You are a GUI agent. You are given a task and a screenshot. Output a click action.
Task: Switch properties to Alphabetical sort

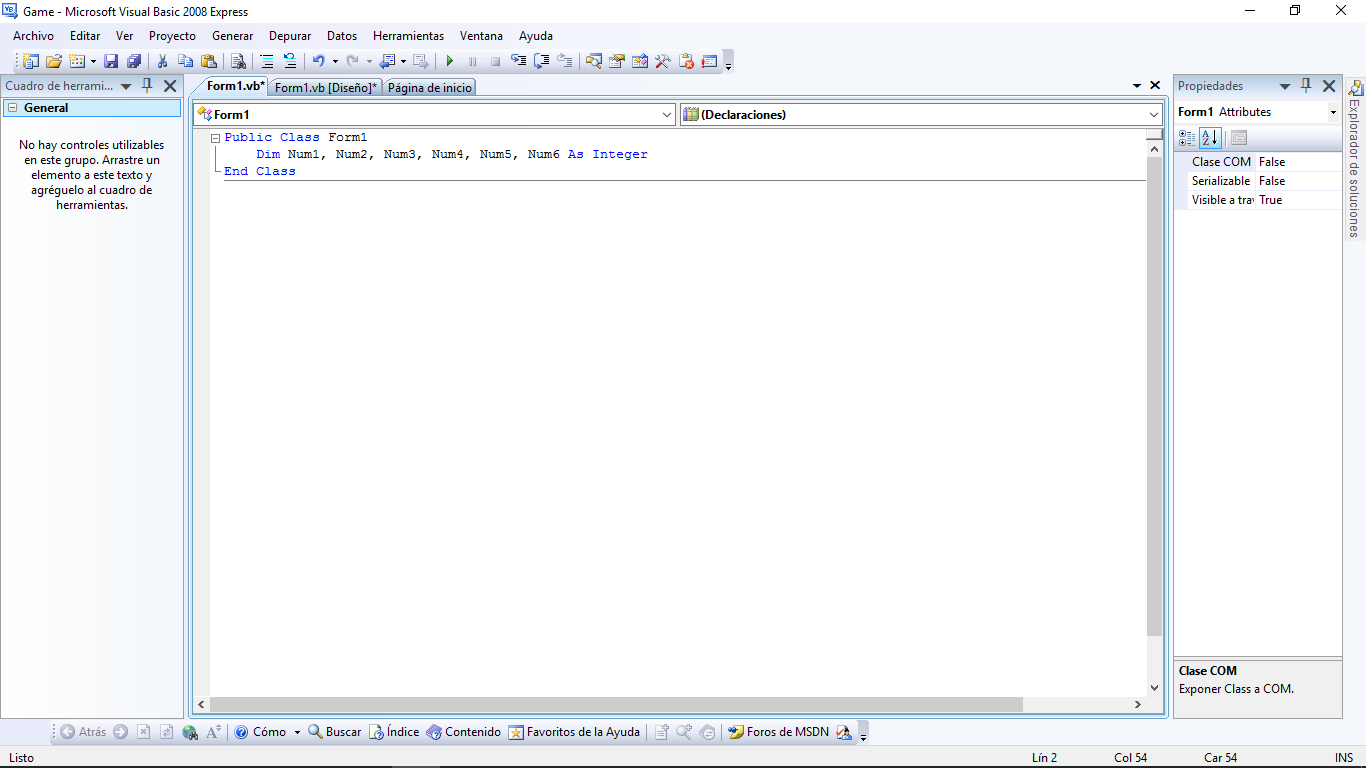[x=1209, y=138]
